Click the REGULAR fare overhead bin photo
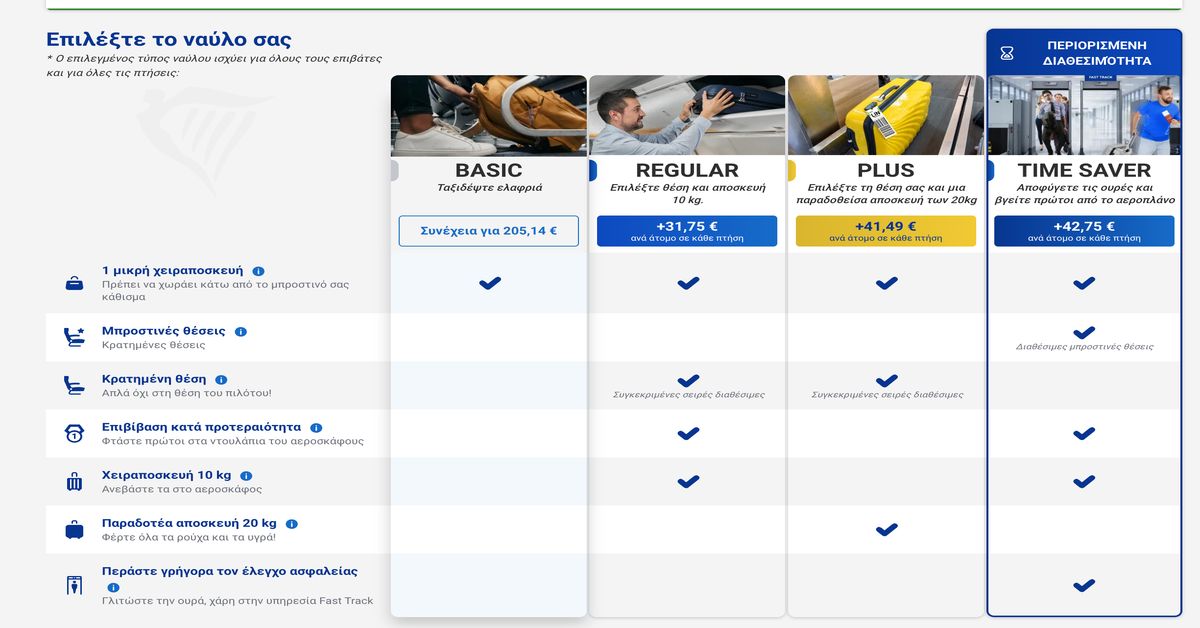The height and width of the screenshot is (628, 1200). pos(687,115)
